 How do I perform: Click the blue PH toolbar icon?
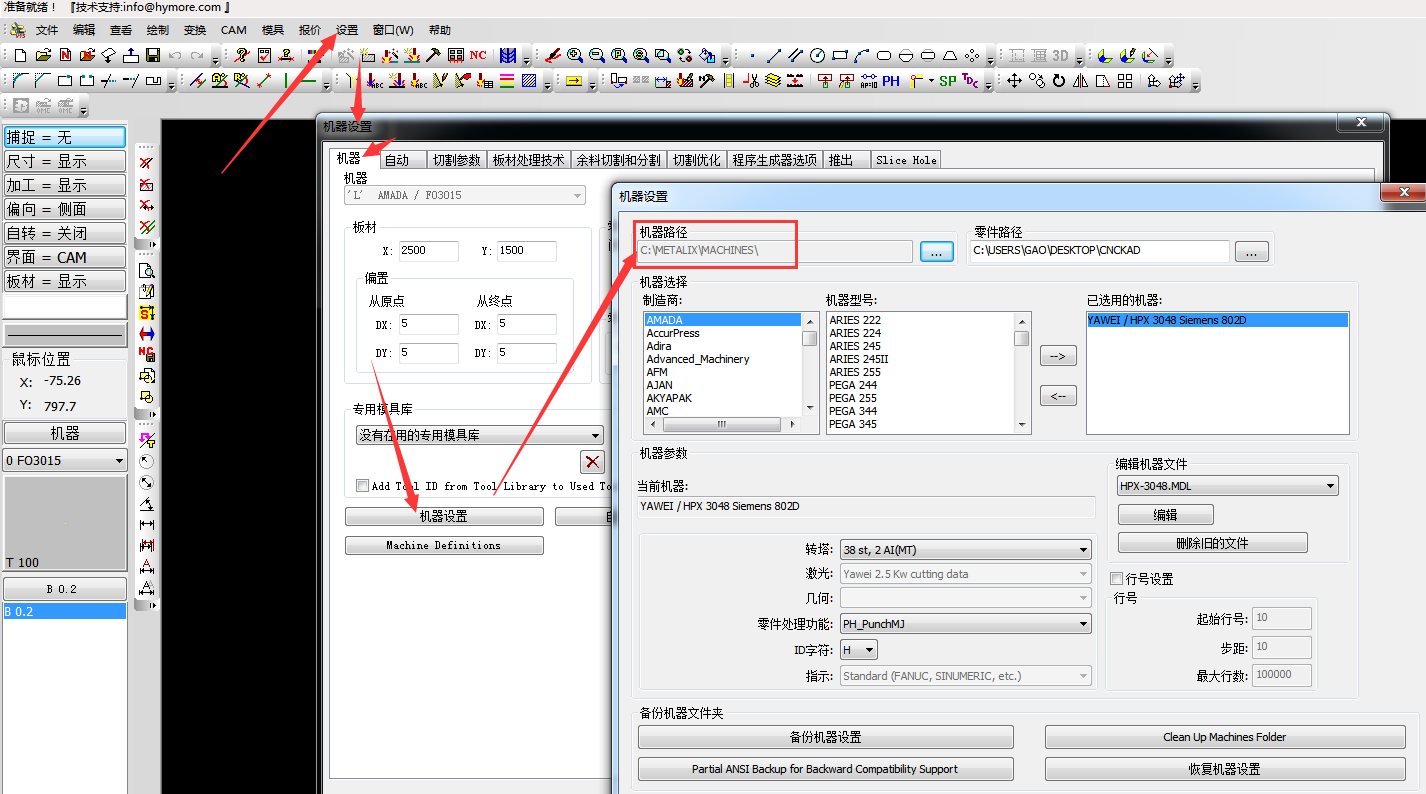click(x=890, y=81)
